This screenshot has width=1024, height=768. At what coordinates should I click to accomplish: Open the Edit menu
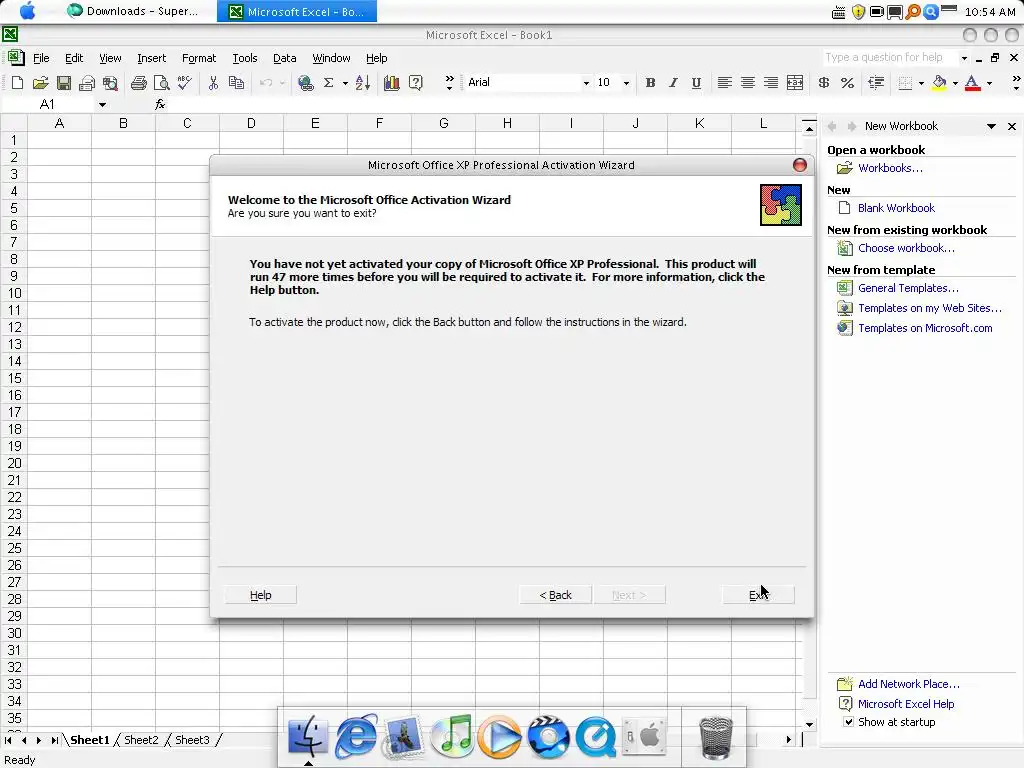[x=74, y=58]
